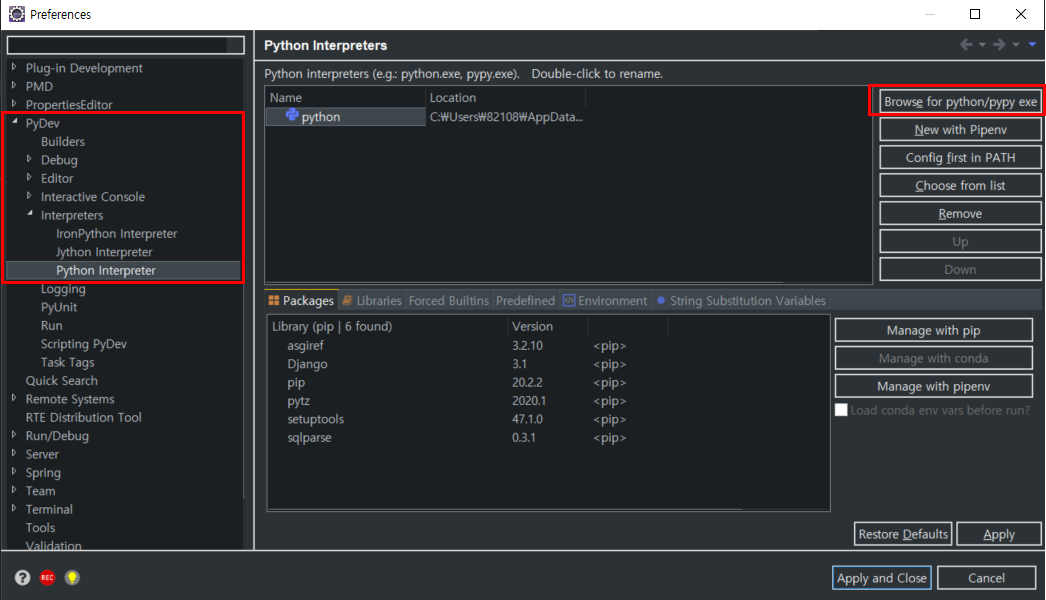Click the help question mark icon
Image resolution: width=1046 pixels, height=600 pixels.
pyautogui.click(x=22, y=578)
